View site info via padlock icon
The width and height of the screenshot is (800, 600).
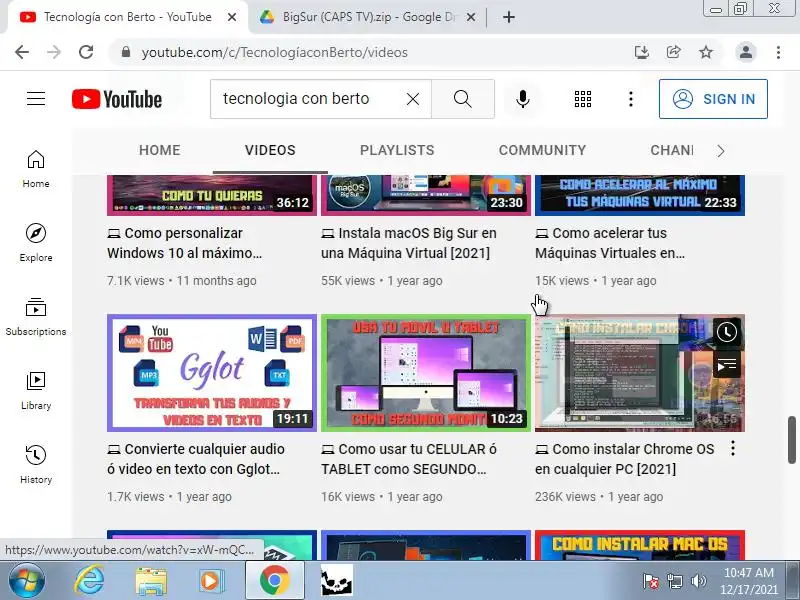126,52
